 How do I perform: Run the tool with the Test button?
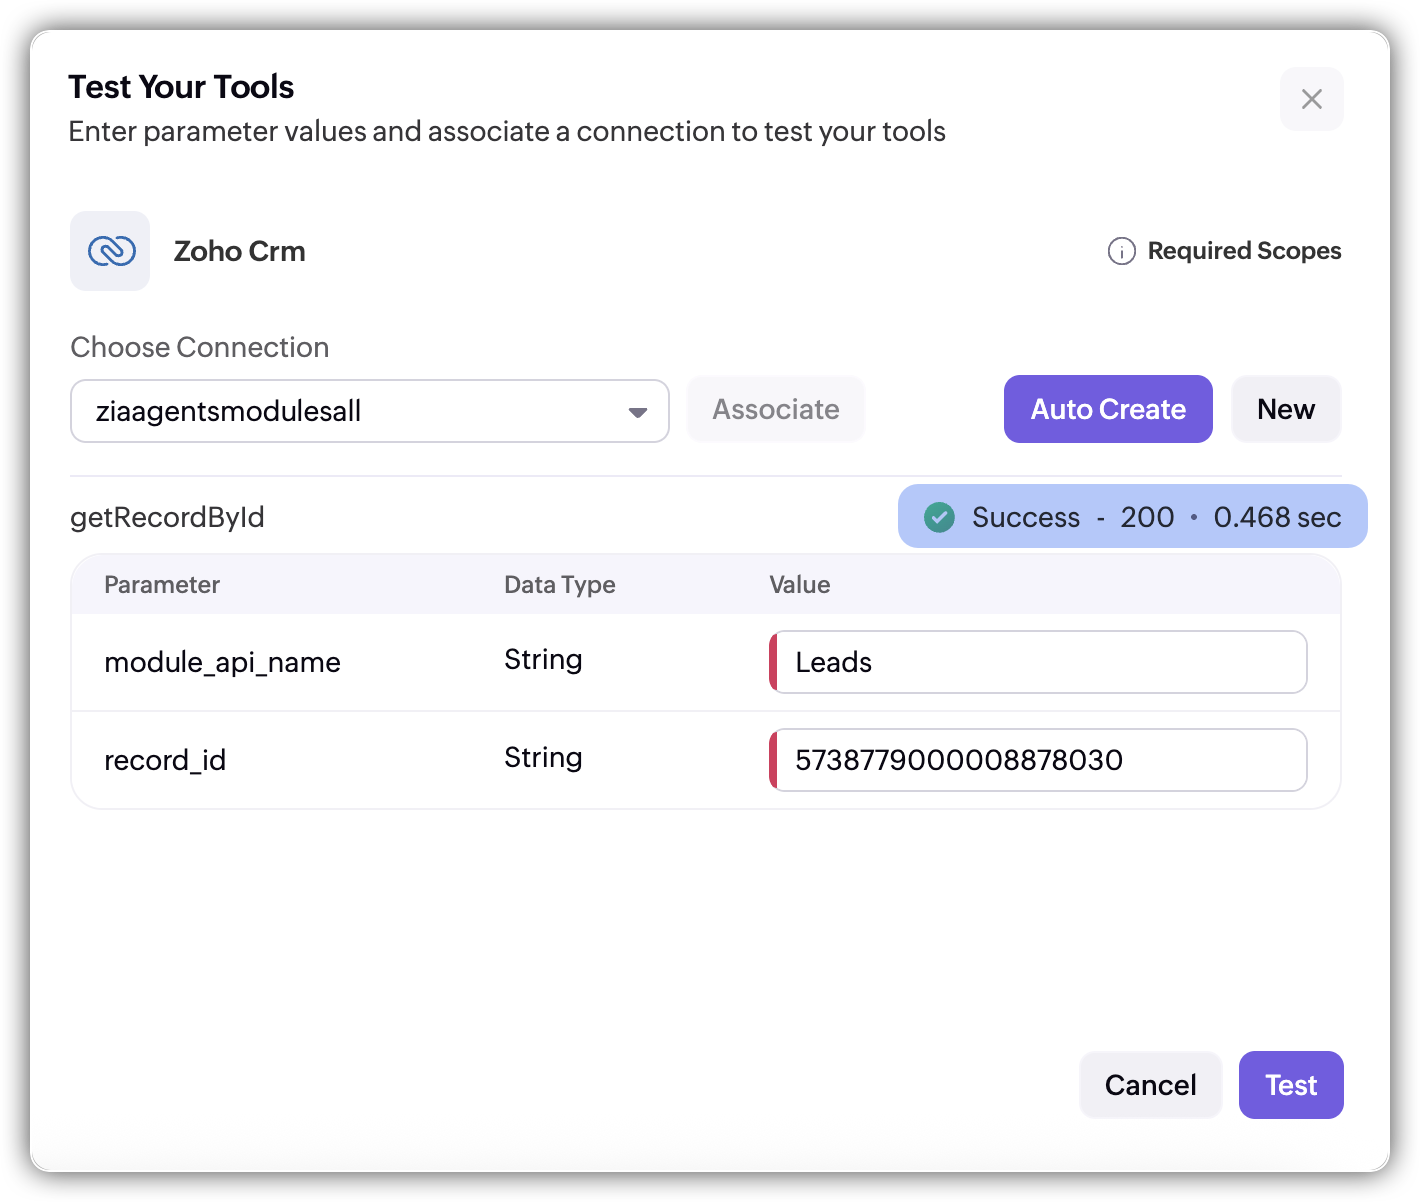(1290, 1085)
